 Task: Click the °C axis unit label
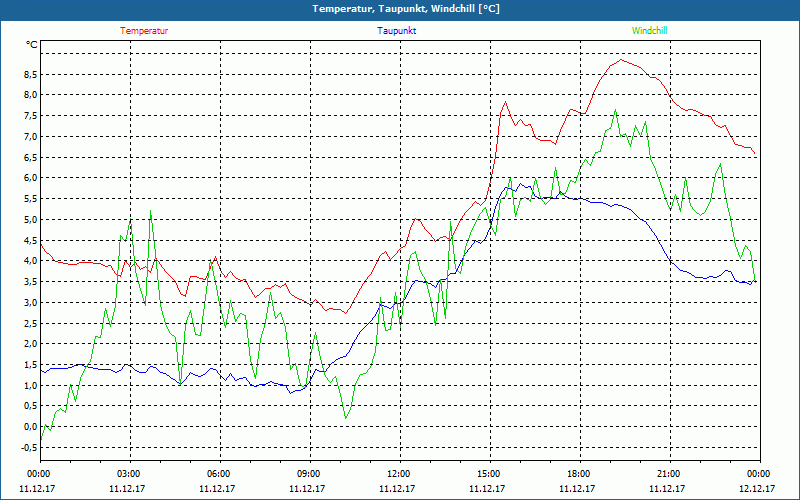[32, 45]
